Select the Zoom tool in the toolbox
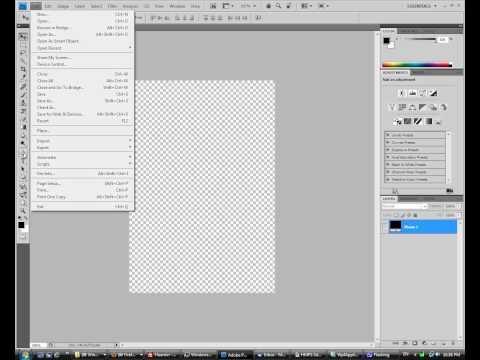 pyautogui.click(x=23, y=211)
